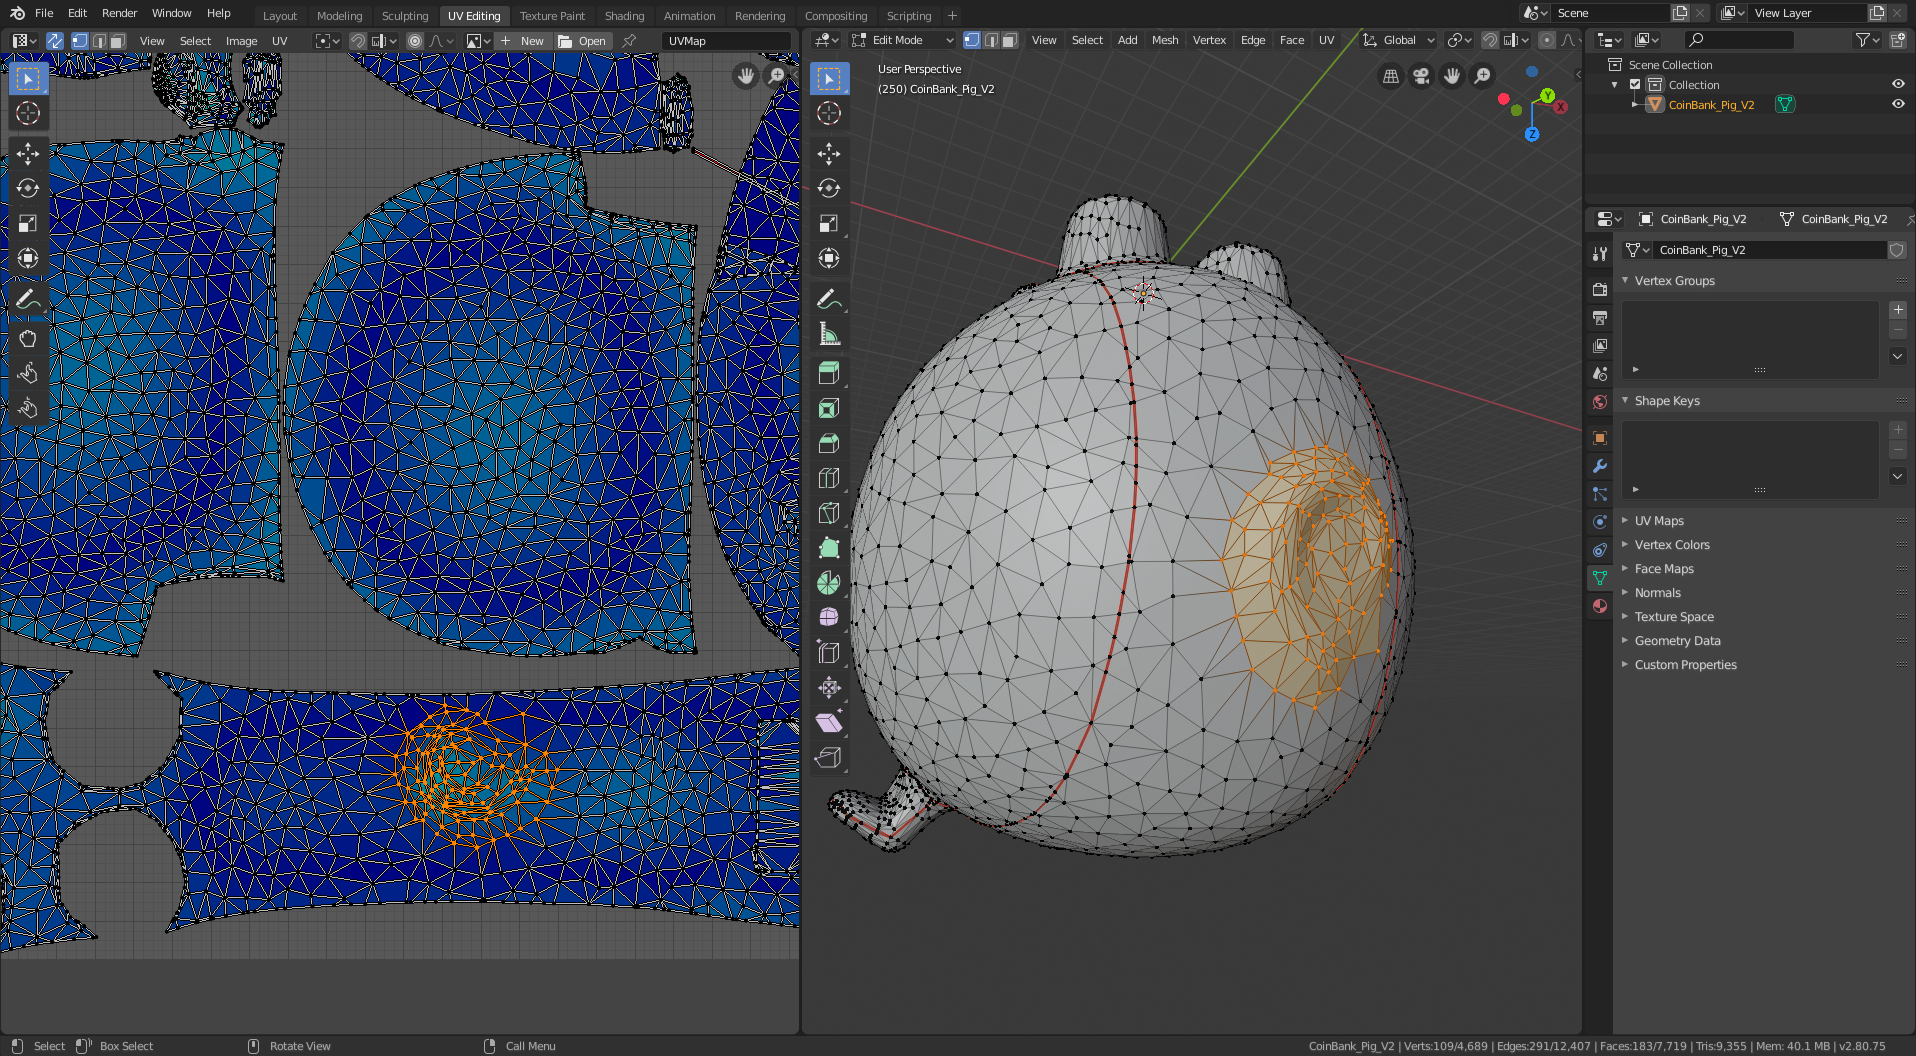Choose the Extrude Region tool
The width and height of the screenshot is (1916, 1056).
coord(829,373)
